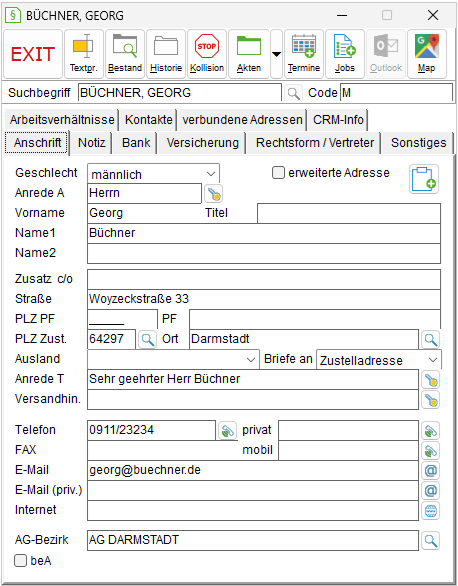Click the phone icon beside mobil field
Screen dimensions: 458x586
point(430,450)
